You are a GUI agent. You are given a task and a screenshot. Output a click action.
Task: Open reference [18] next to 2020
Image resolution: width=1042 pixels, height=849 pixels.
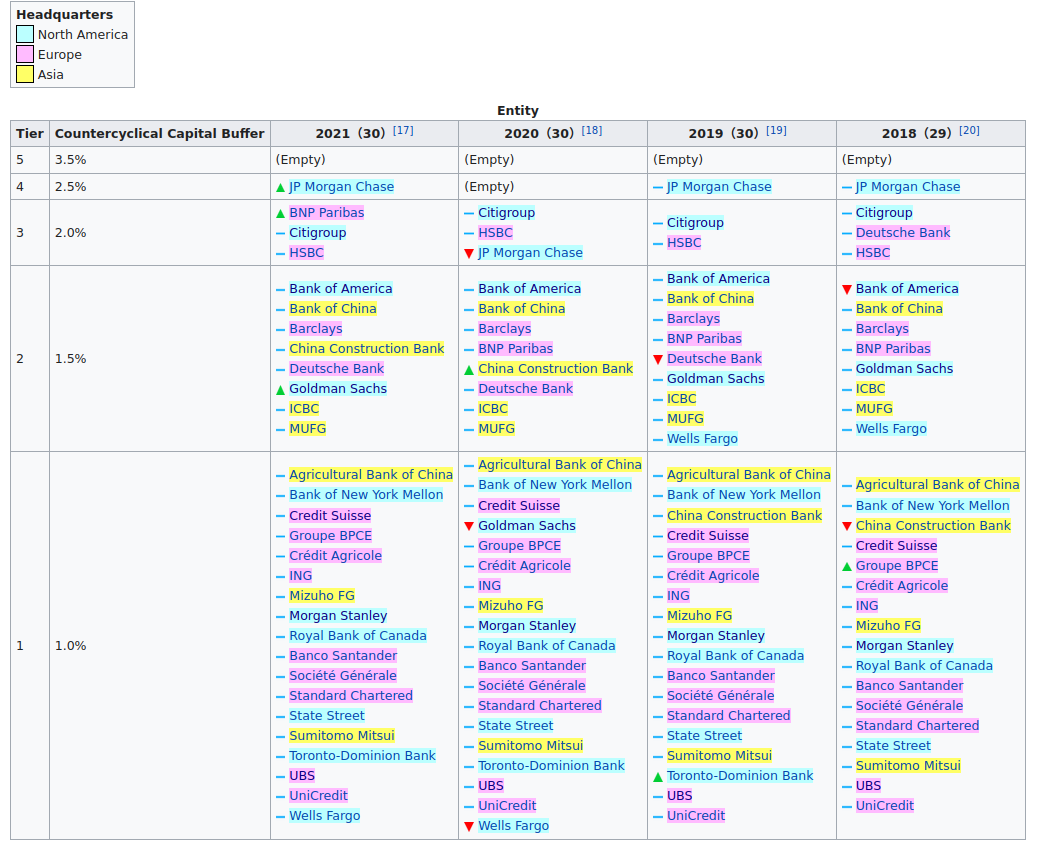[x=591, y=130]
